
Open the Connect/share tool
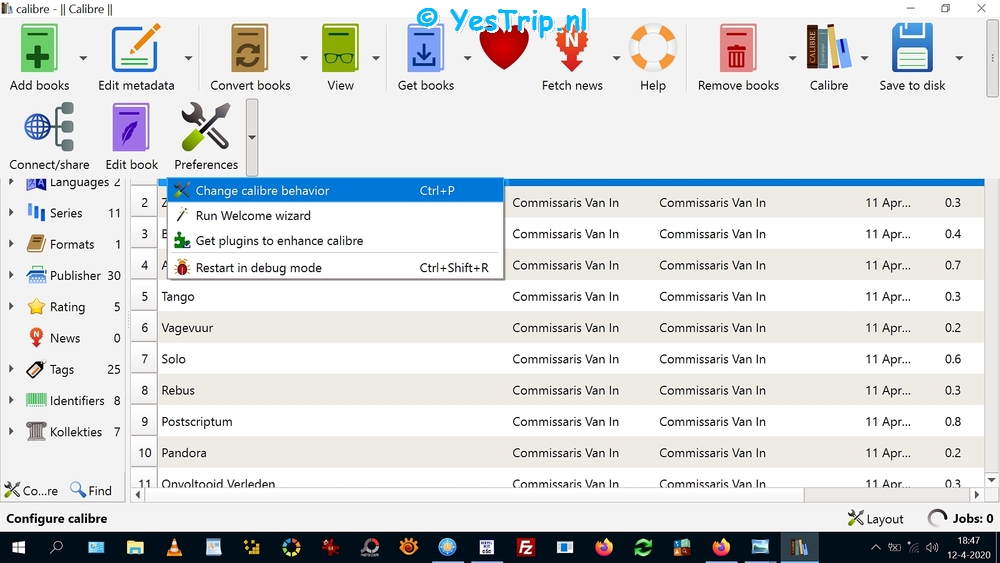pyautogui.click(x=49, y=128)
